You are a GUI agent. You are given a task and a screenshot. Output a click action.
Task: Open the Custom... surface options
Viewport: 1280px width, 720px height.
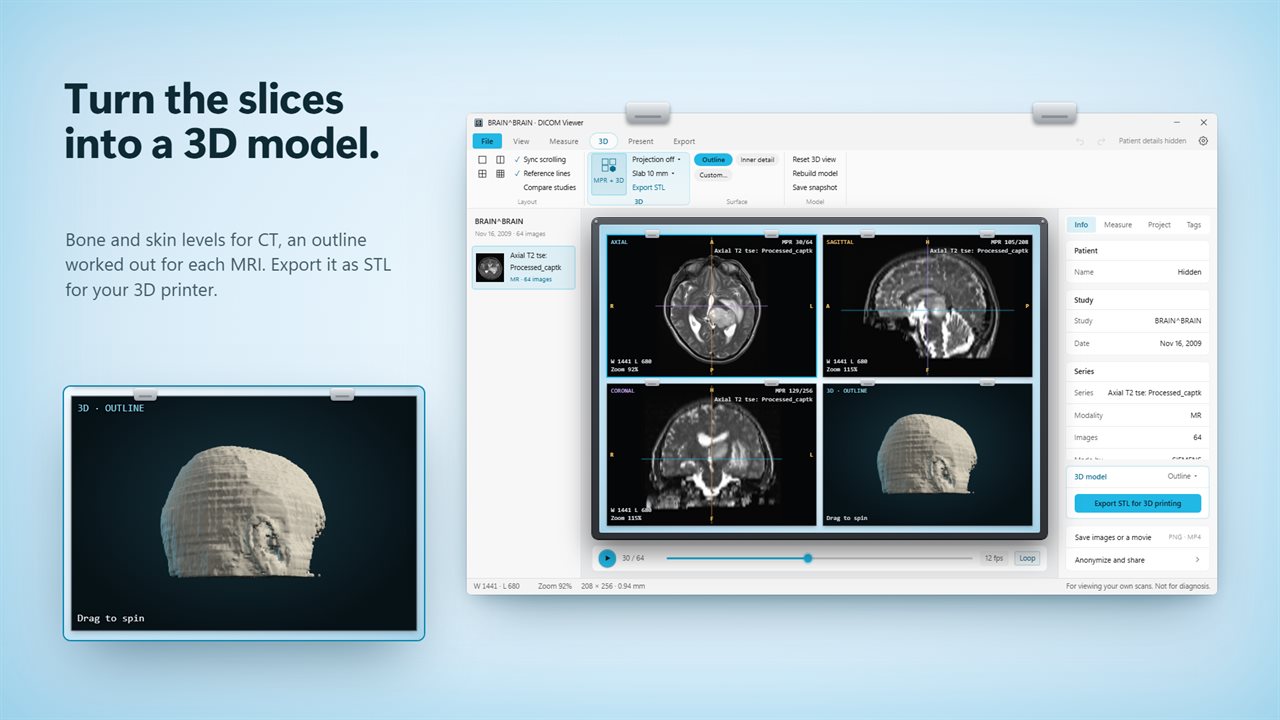pyautogui.click(x=713, y=175)
